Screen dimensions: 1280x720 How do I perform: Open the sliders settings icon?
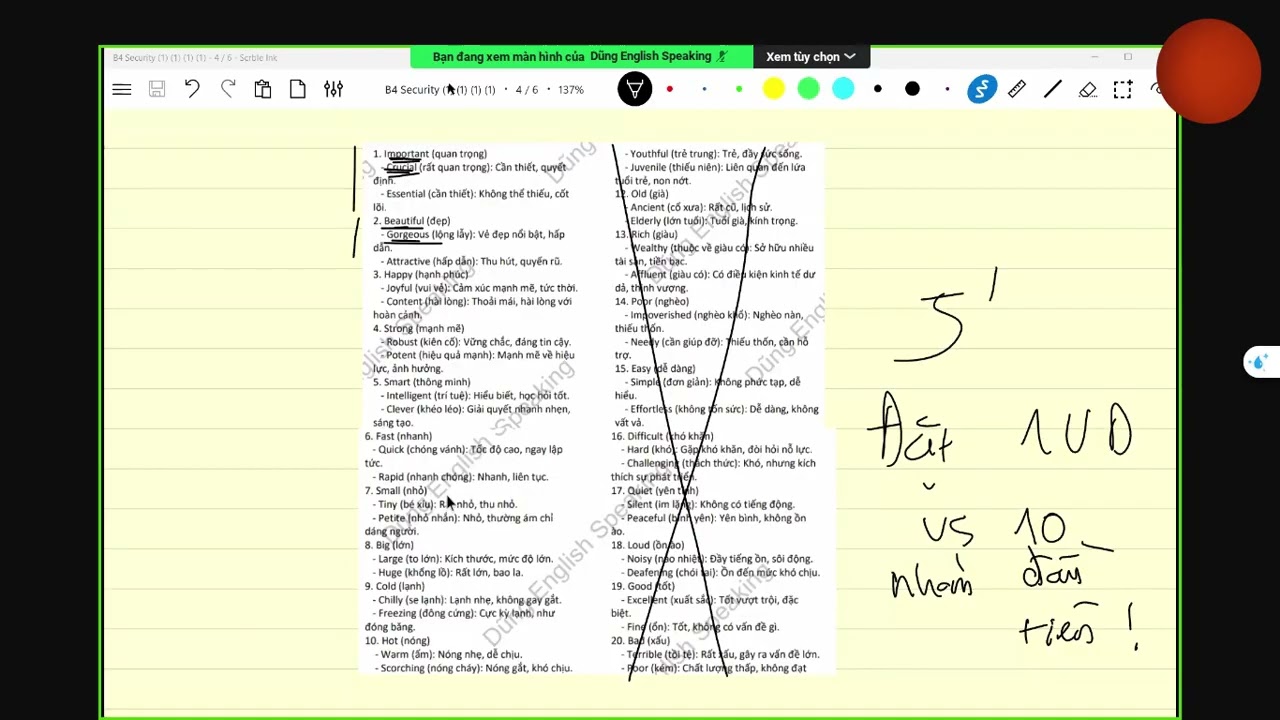[333, 89]
